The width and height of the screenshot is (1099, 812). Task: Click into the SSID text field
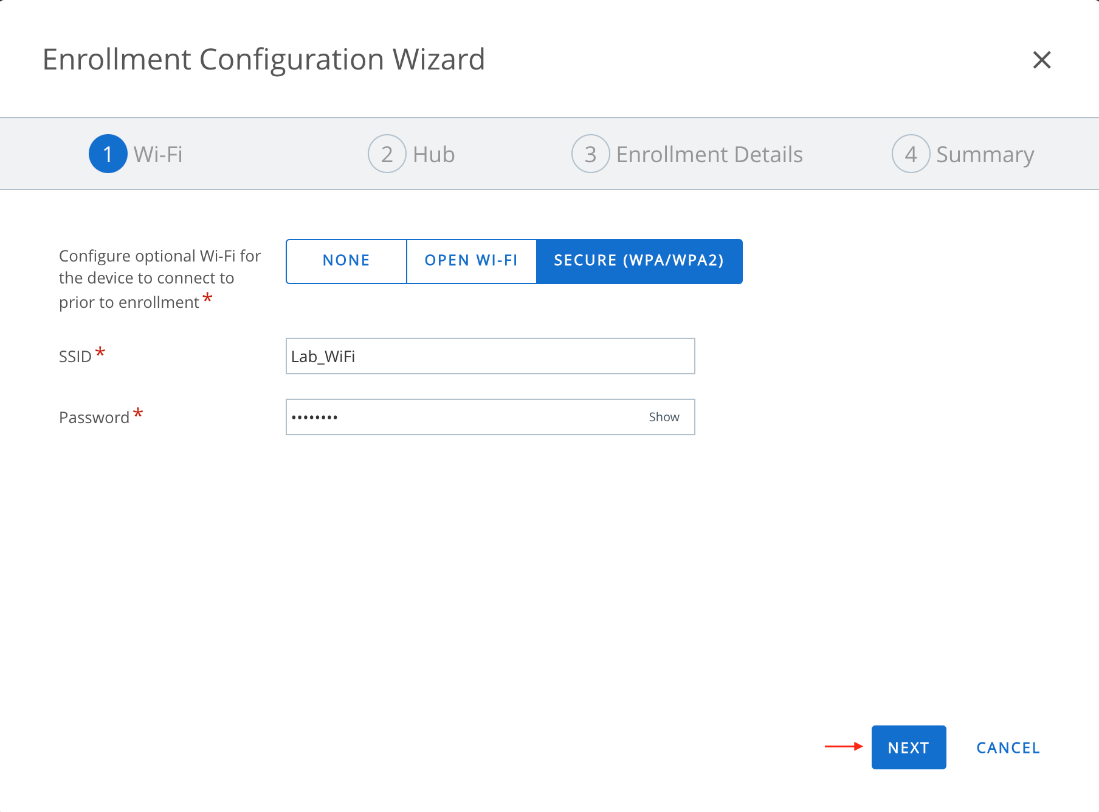(x=490, y=356)
